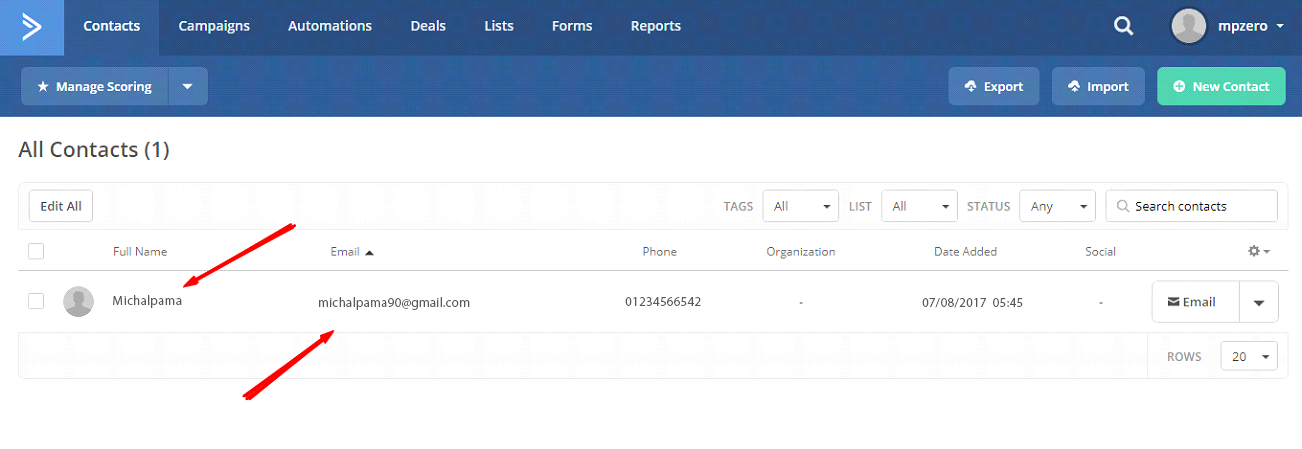Open search with the magnifier icon
This screenshot has height=449, width=1302.
pos(1123,27)
